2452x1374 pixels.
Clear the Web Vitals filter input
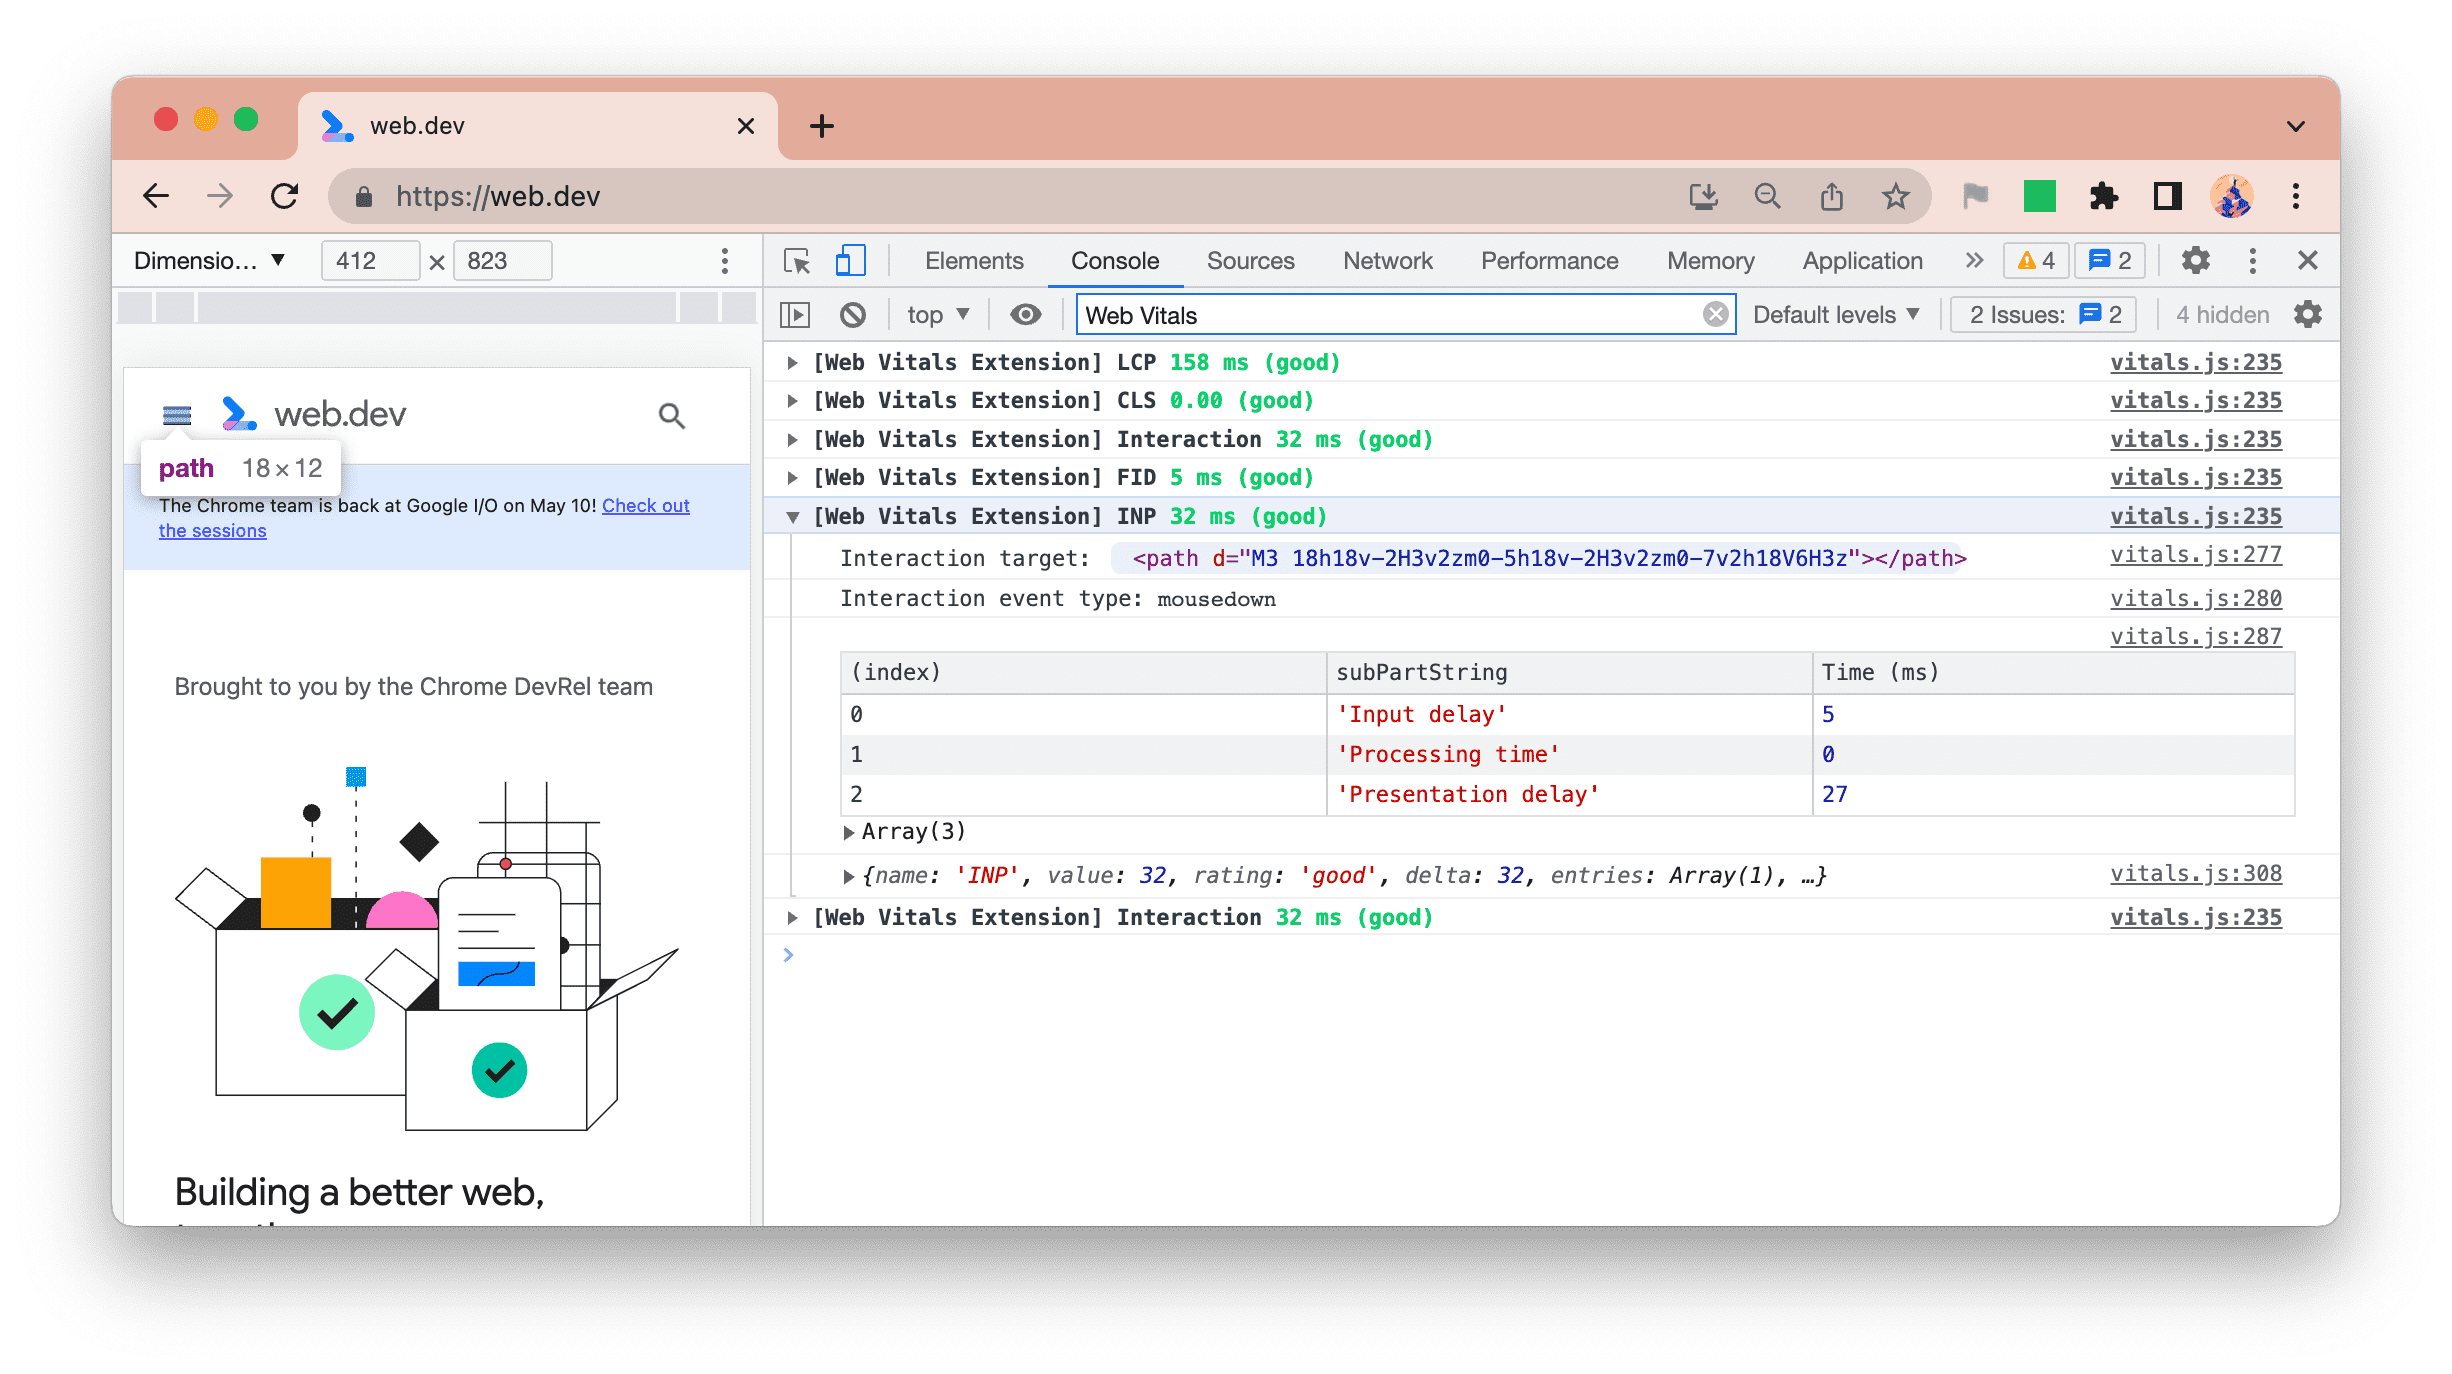[1716, 315]
